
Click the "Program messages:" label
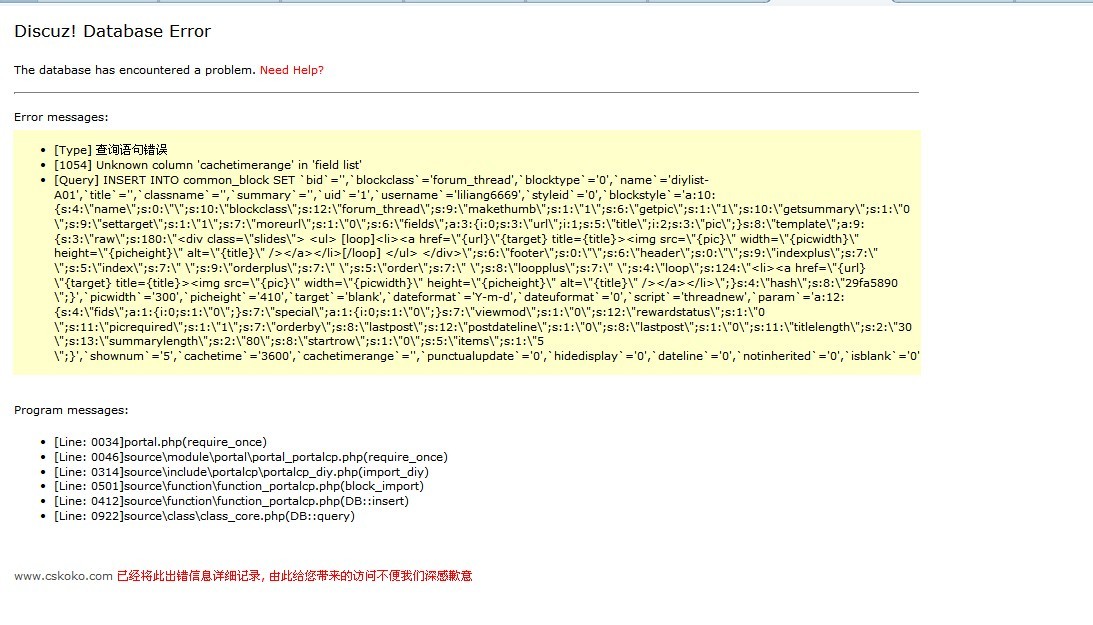71,410
